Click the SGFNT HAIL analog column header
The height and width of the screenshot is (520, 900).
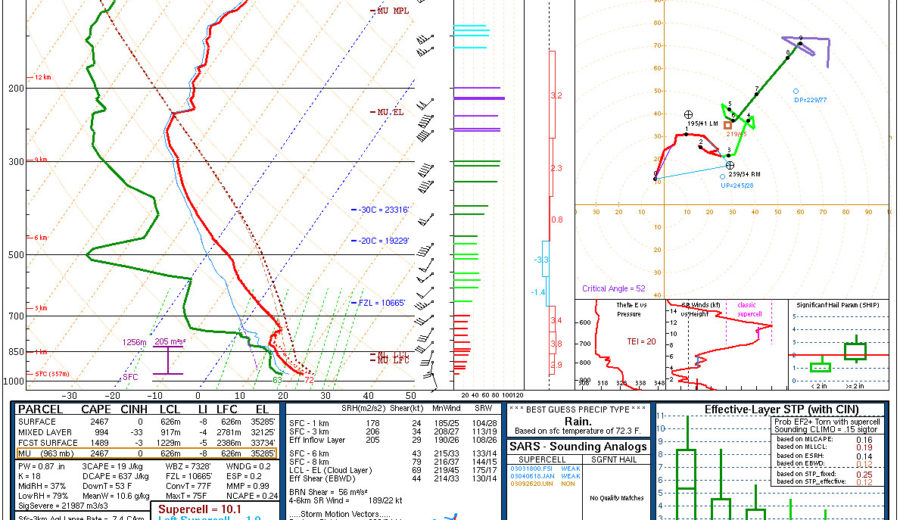(x=614, y=460)
